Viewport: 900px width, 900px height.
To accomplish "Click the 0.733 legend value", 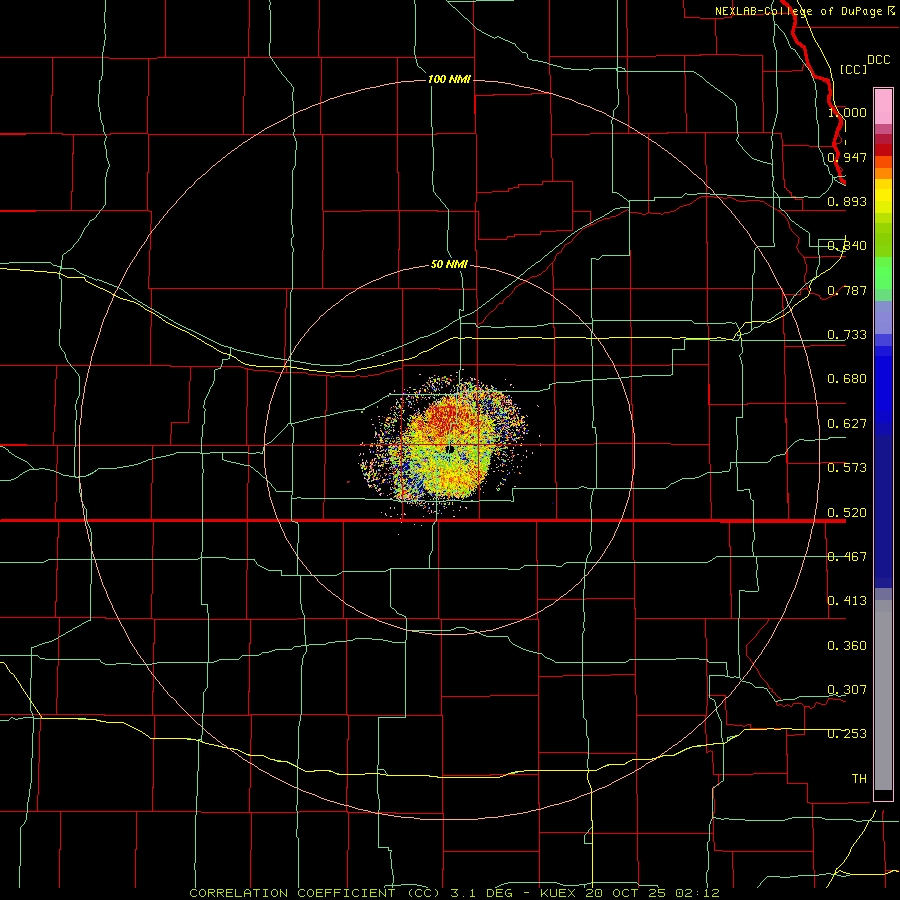I will (x=847, y=335).
